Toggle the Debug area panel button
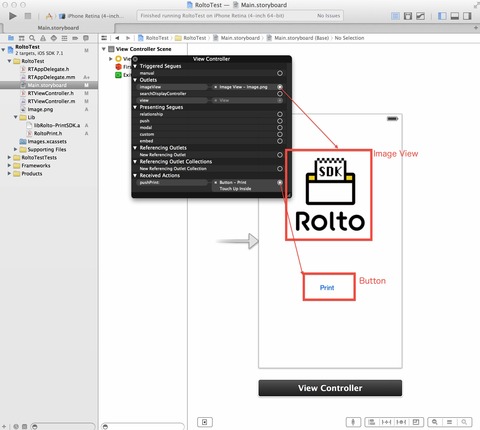Viewport: 480px width, 430px height. tap(455, 16)
